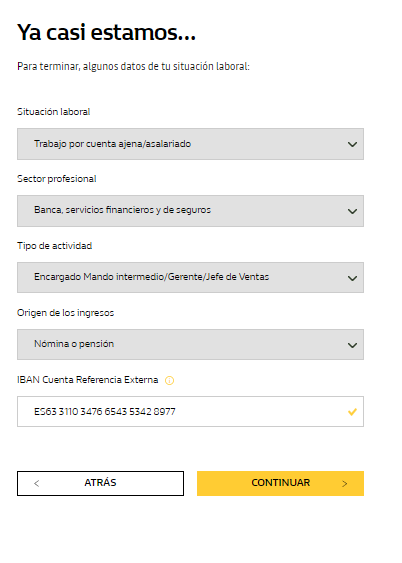
Task: Click the left arrow icon inside the Atrás button
Action: tap(36, 483)
